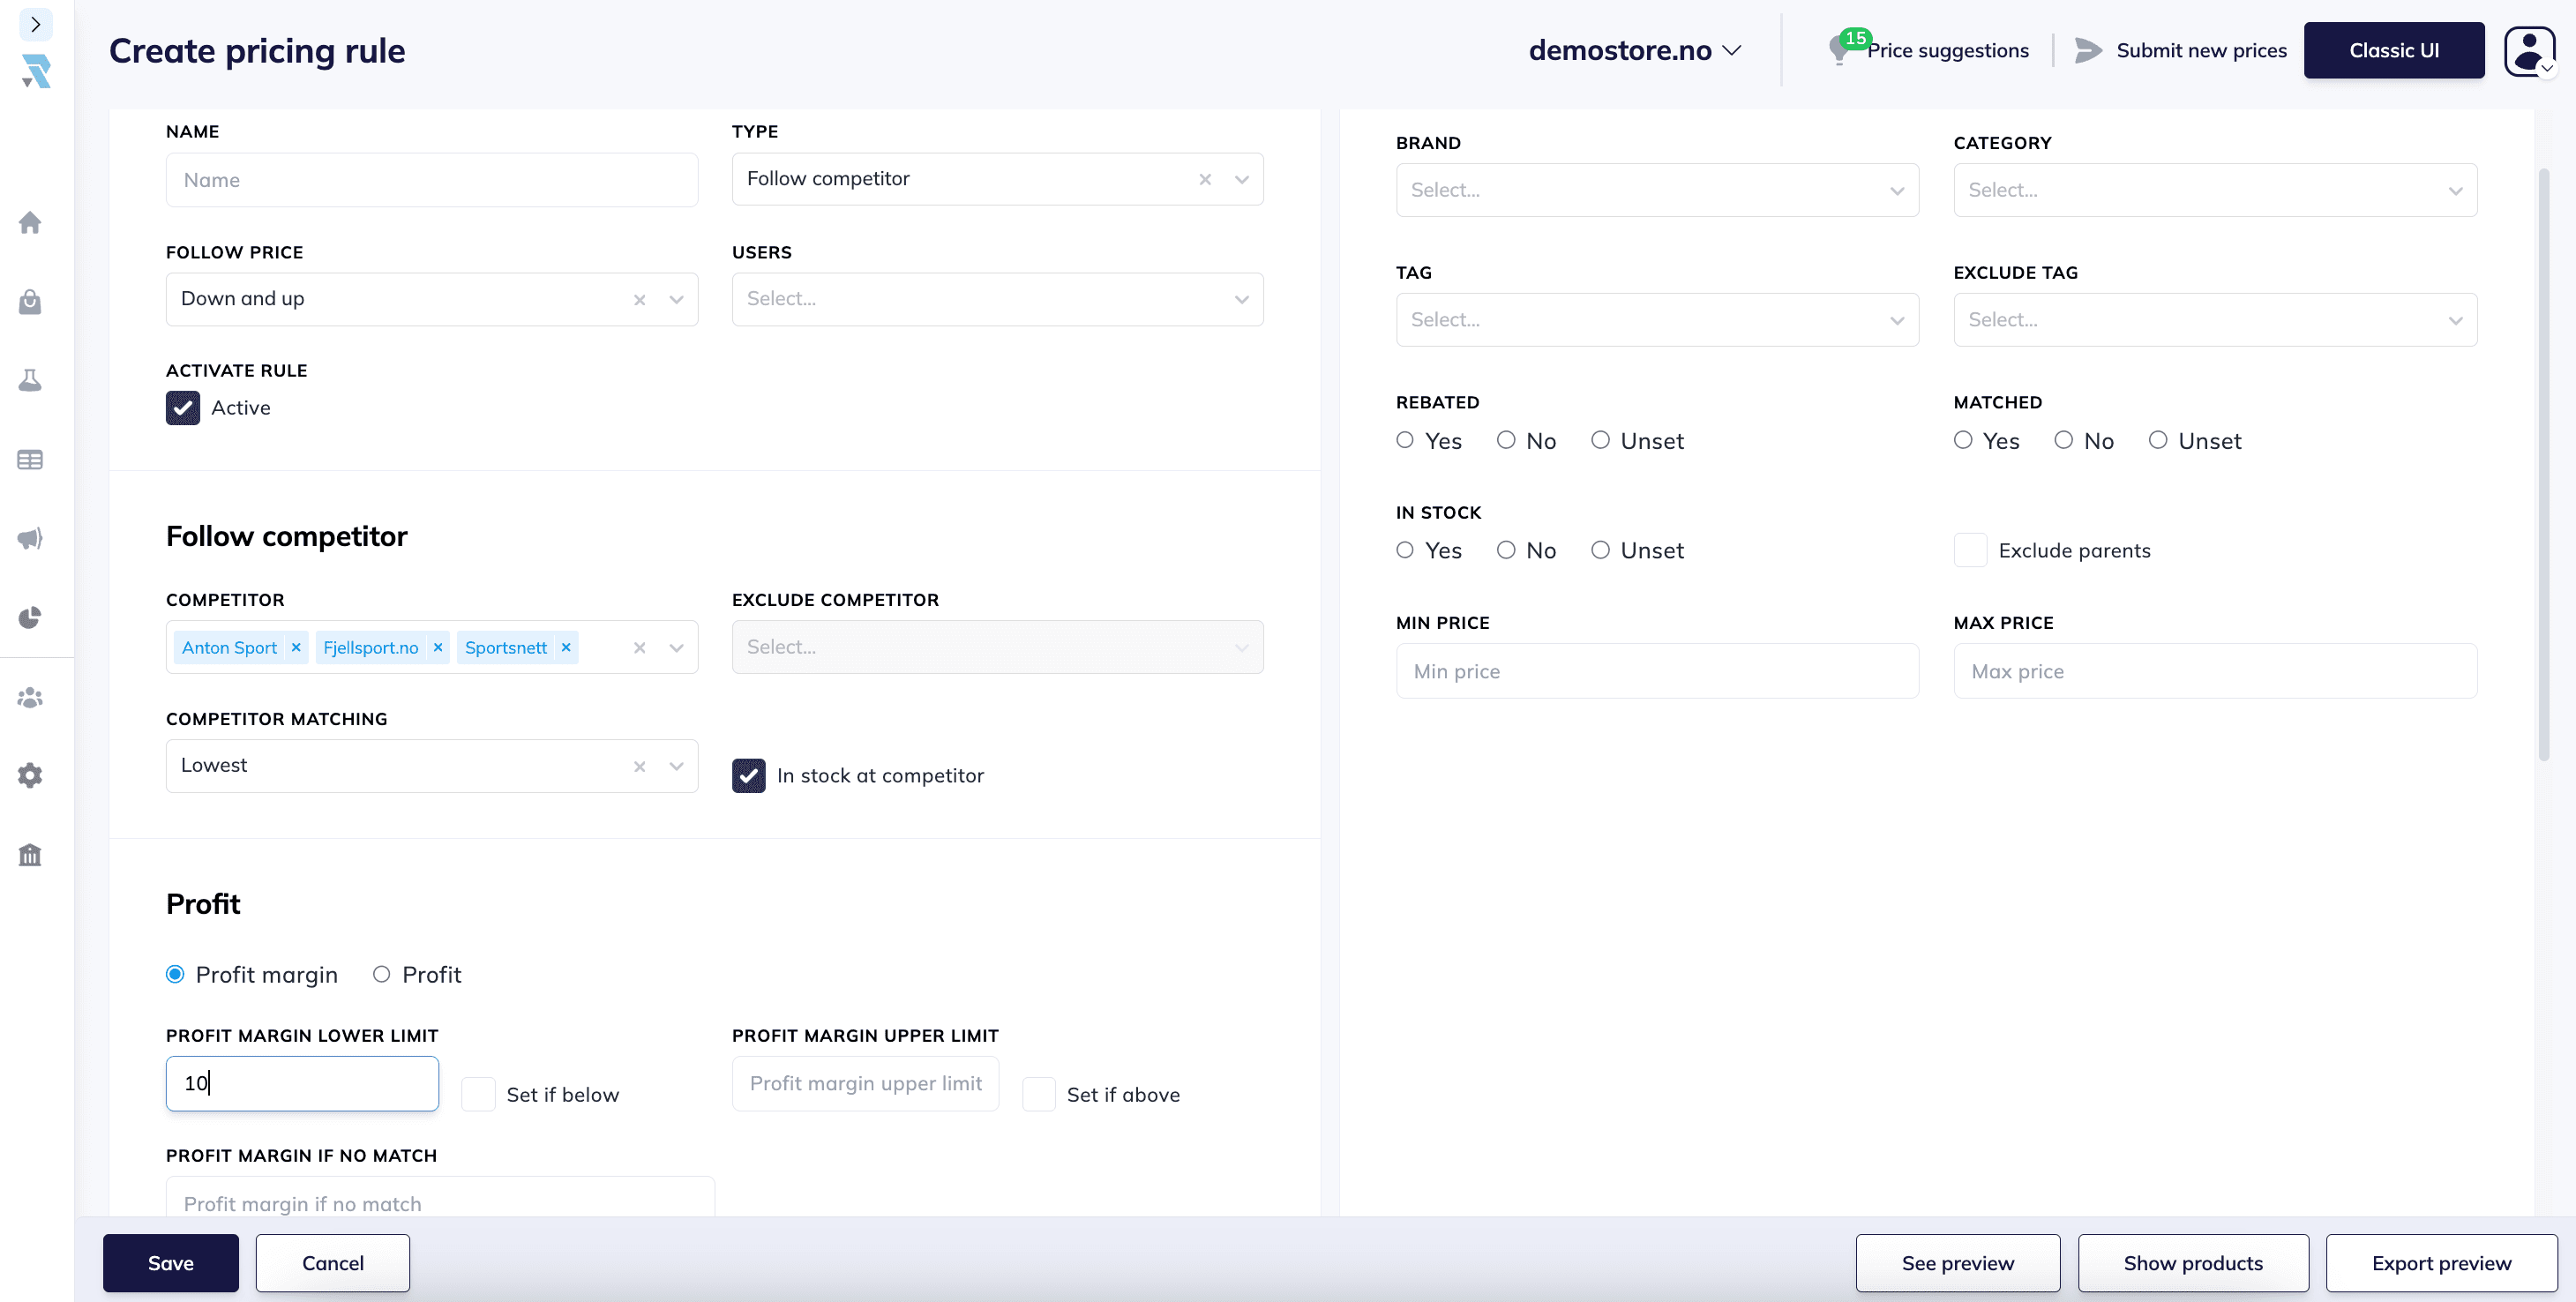Click the home icon in sidebar
Viewport: 2576px width, 1302px height.
point(30,222)
